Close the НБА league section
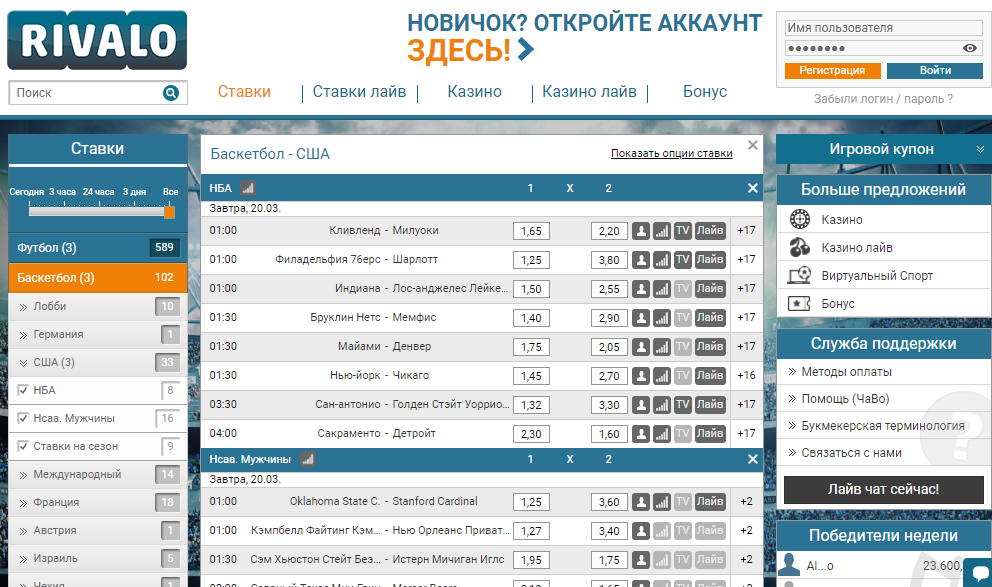Image resolution: width=992 pixels, height=587 pixels. pos(752,188)
